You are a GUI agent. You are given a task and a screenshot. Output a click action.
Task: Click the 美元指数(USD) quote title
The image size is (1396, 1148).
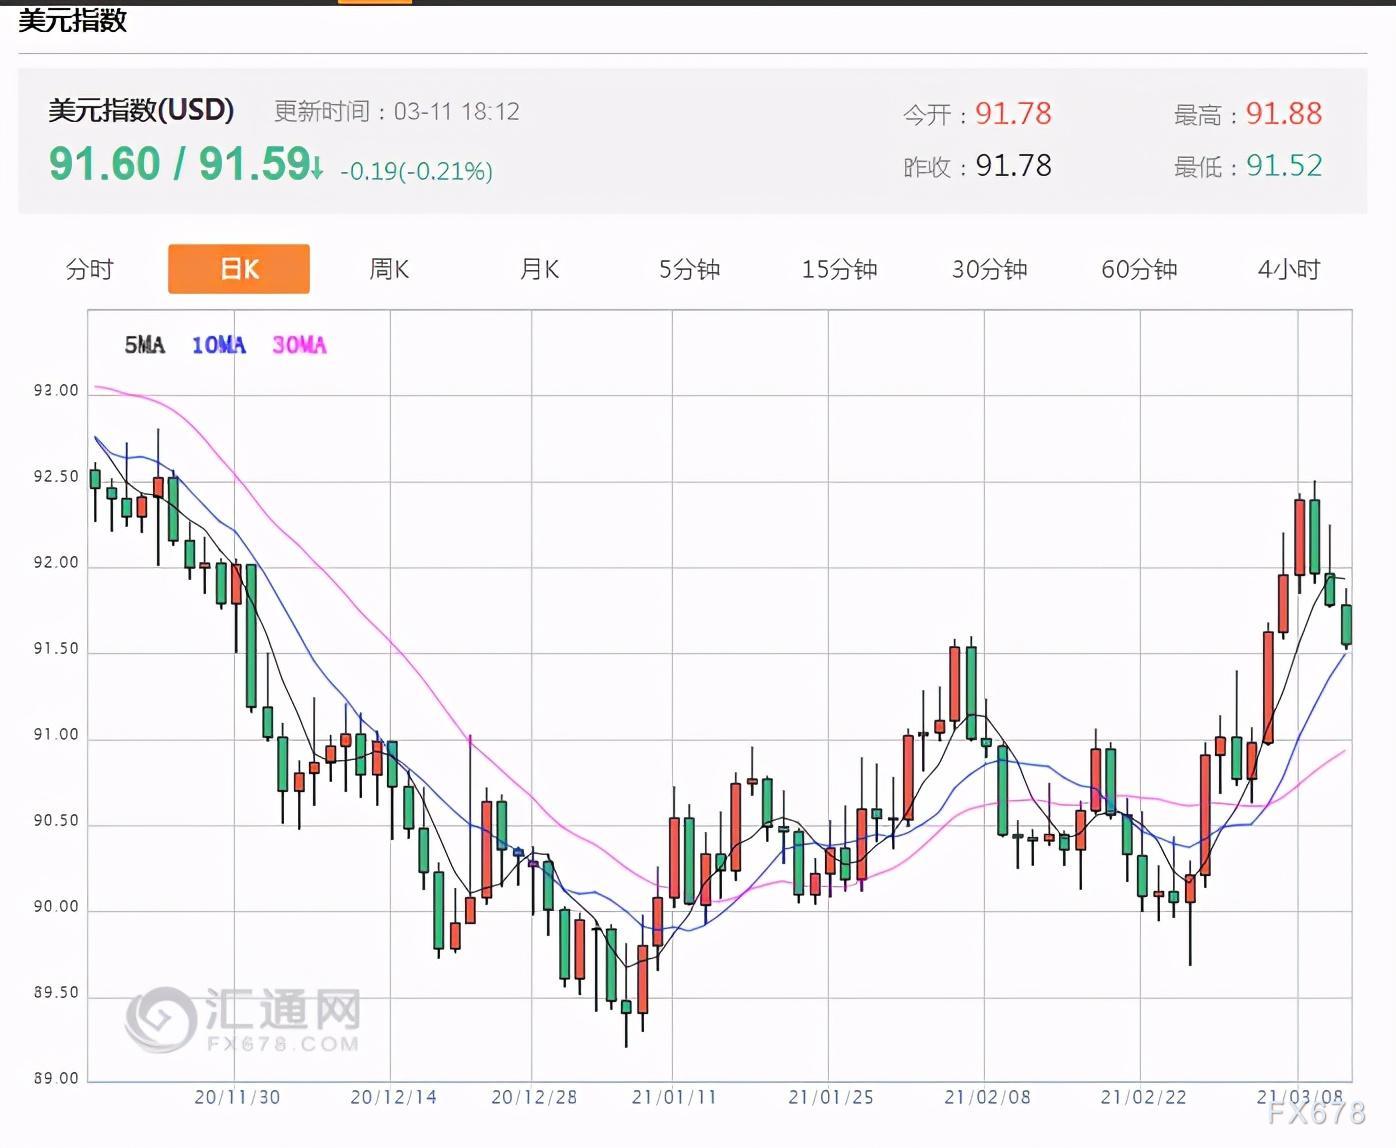(141, 110)
